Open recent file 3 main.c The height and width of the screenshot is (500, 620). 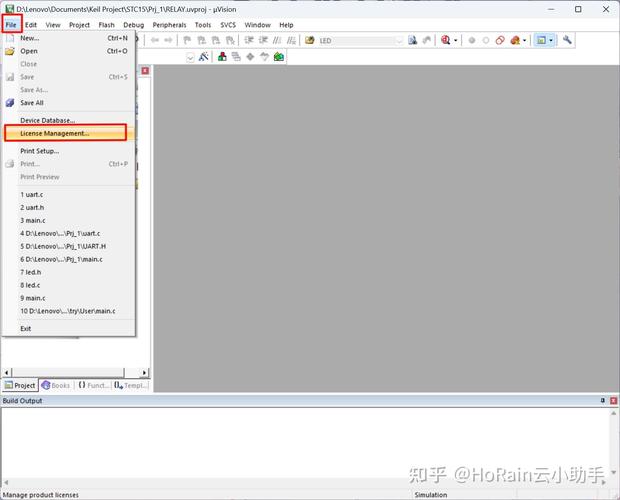click(x=69, y=221)
